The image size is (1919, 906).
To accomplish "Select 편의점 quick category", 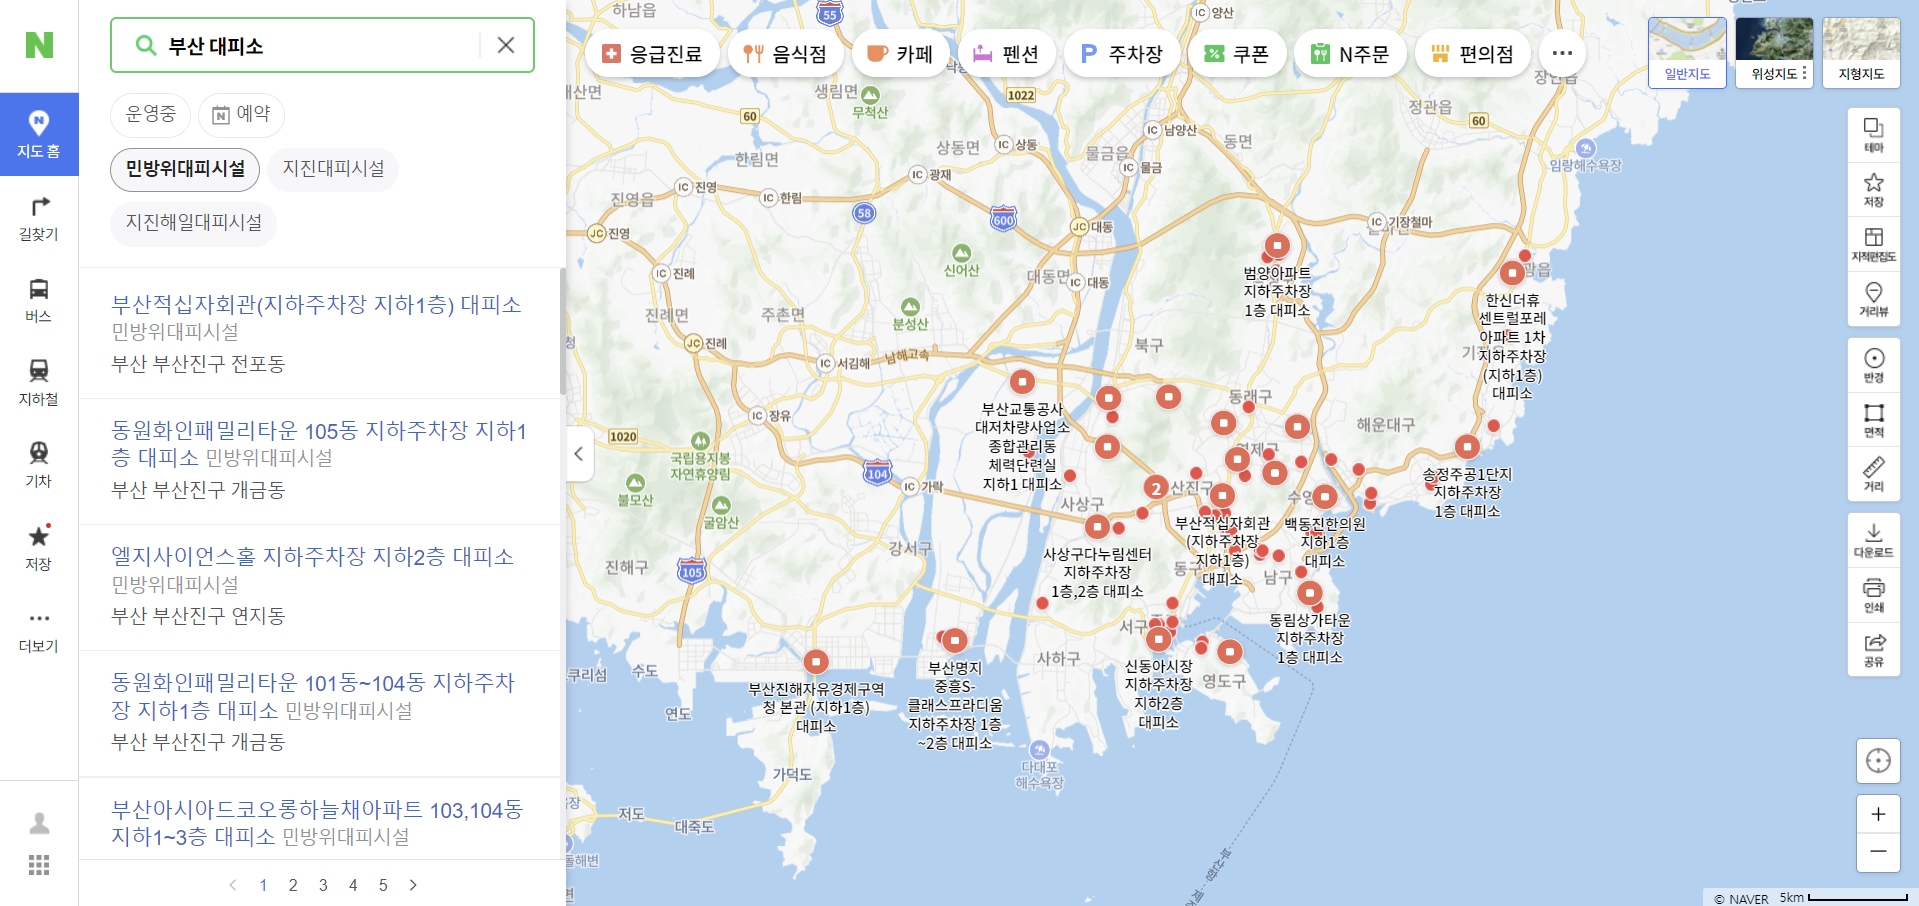I will tap(1472, 54).
